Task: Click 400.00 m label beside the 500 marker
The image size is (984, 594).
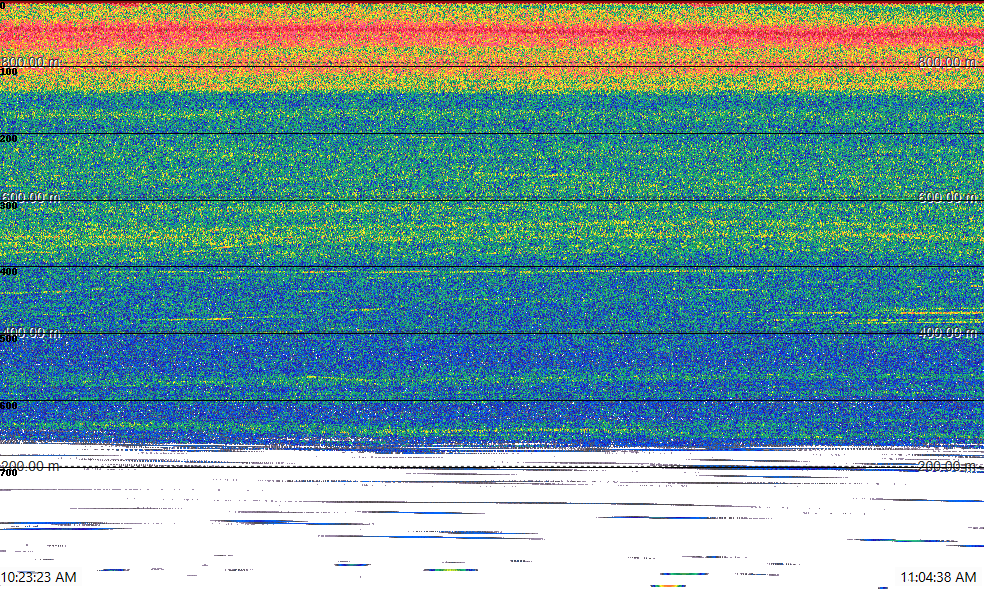Action: pyautogui.click(x=31, y=332)
